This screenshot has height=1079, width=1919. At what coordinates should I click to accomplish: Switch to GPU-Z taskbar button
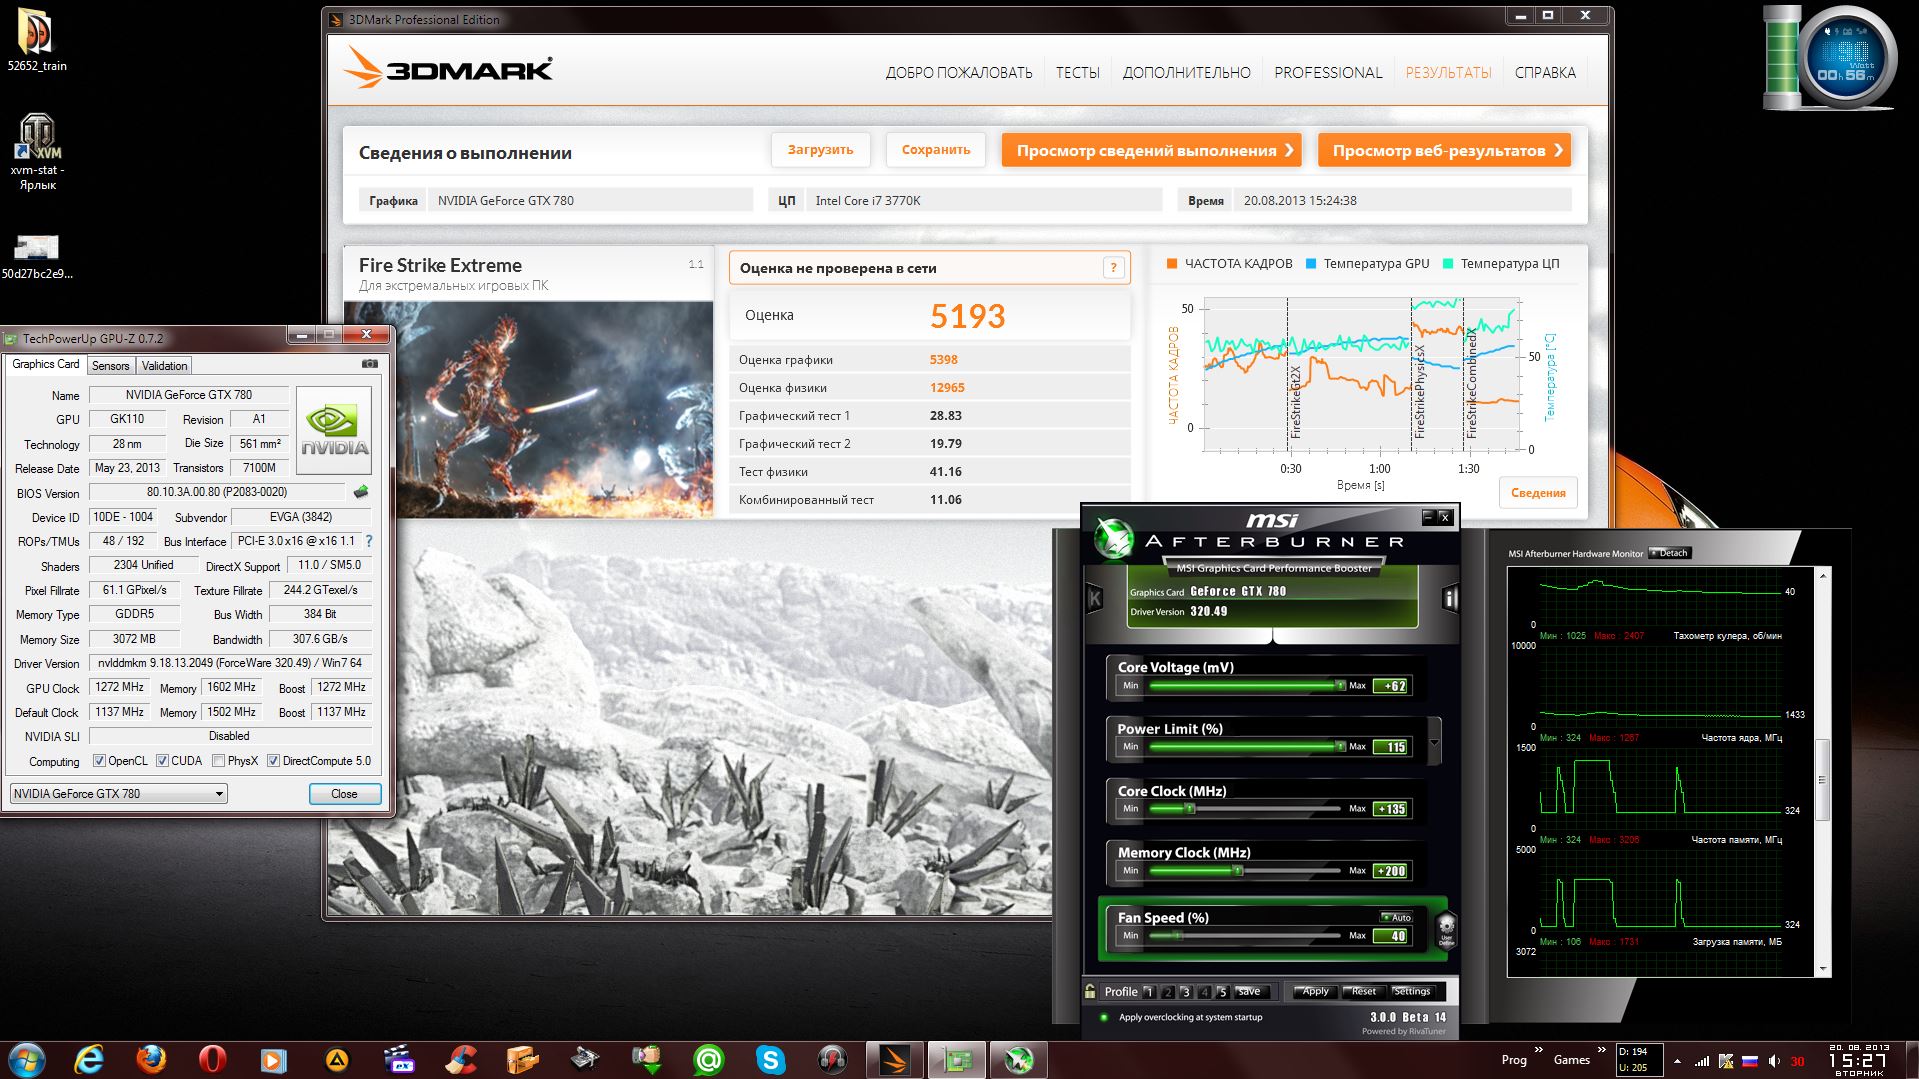coord(957,1059)
